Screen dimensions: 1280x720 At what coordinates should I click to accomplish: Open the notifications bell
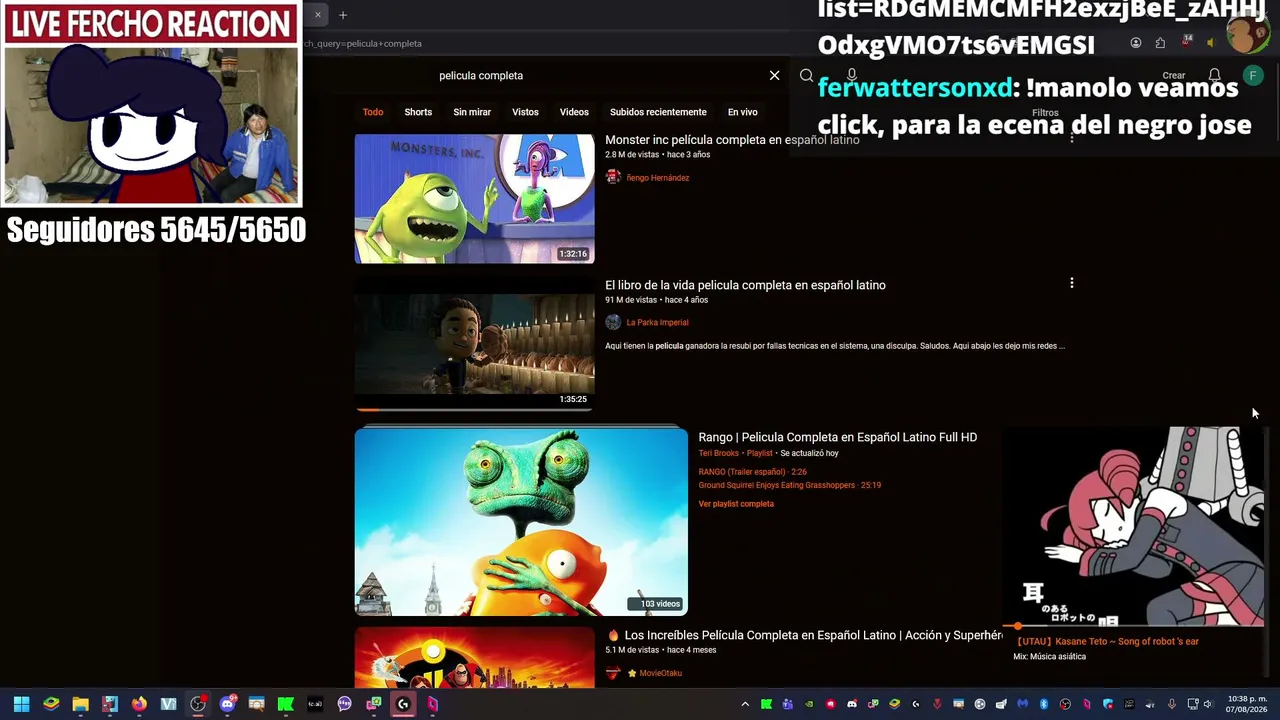1214,75
